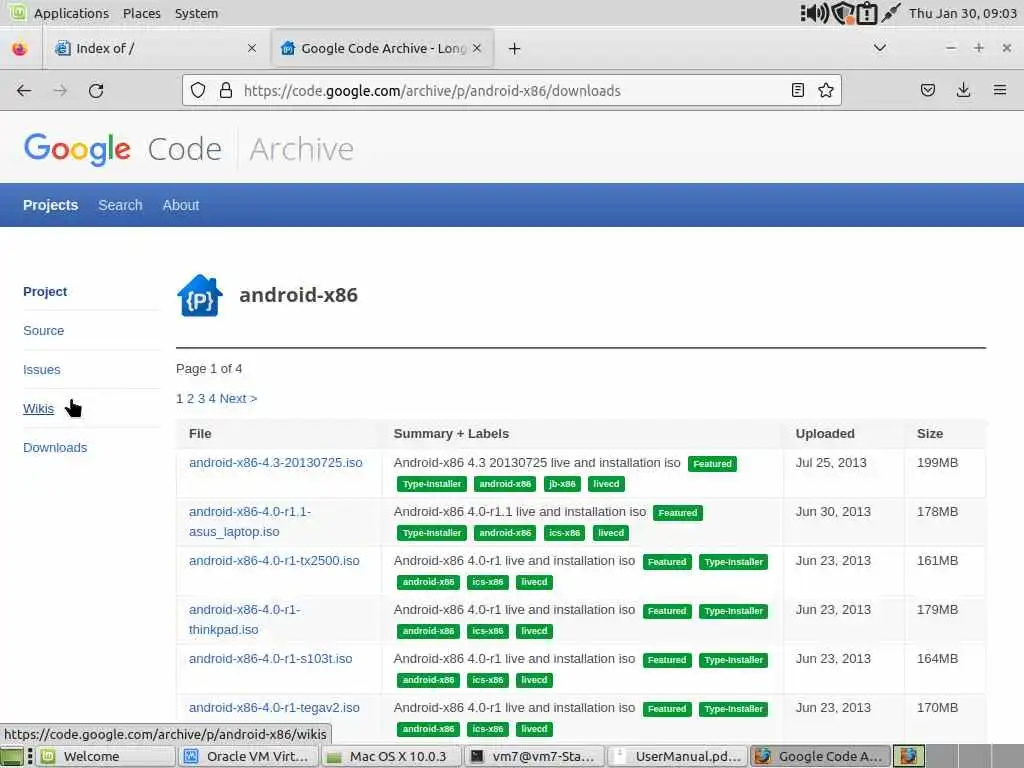Go to page 3 of downloads
Screen dimensions: 1024x768
[201, 398]
